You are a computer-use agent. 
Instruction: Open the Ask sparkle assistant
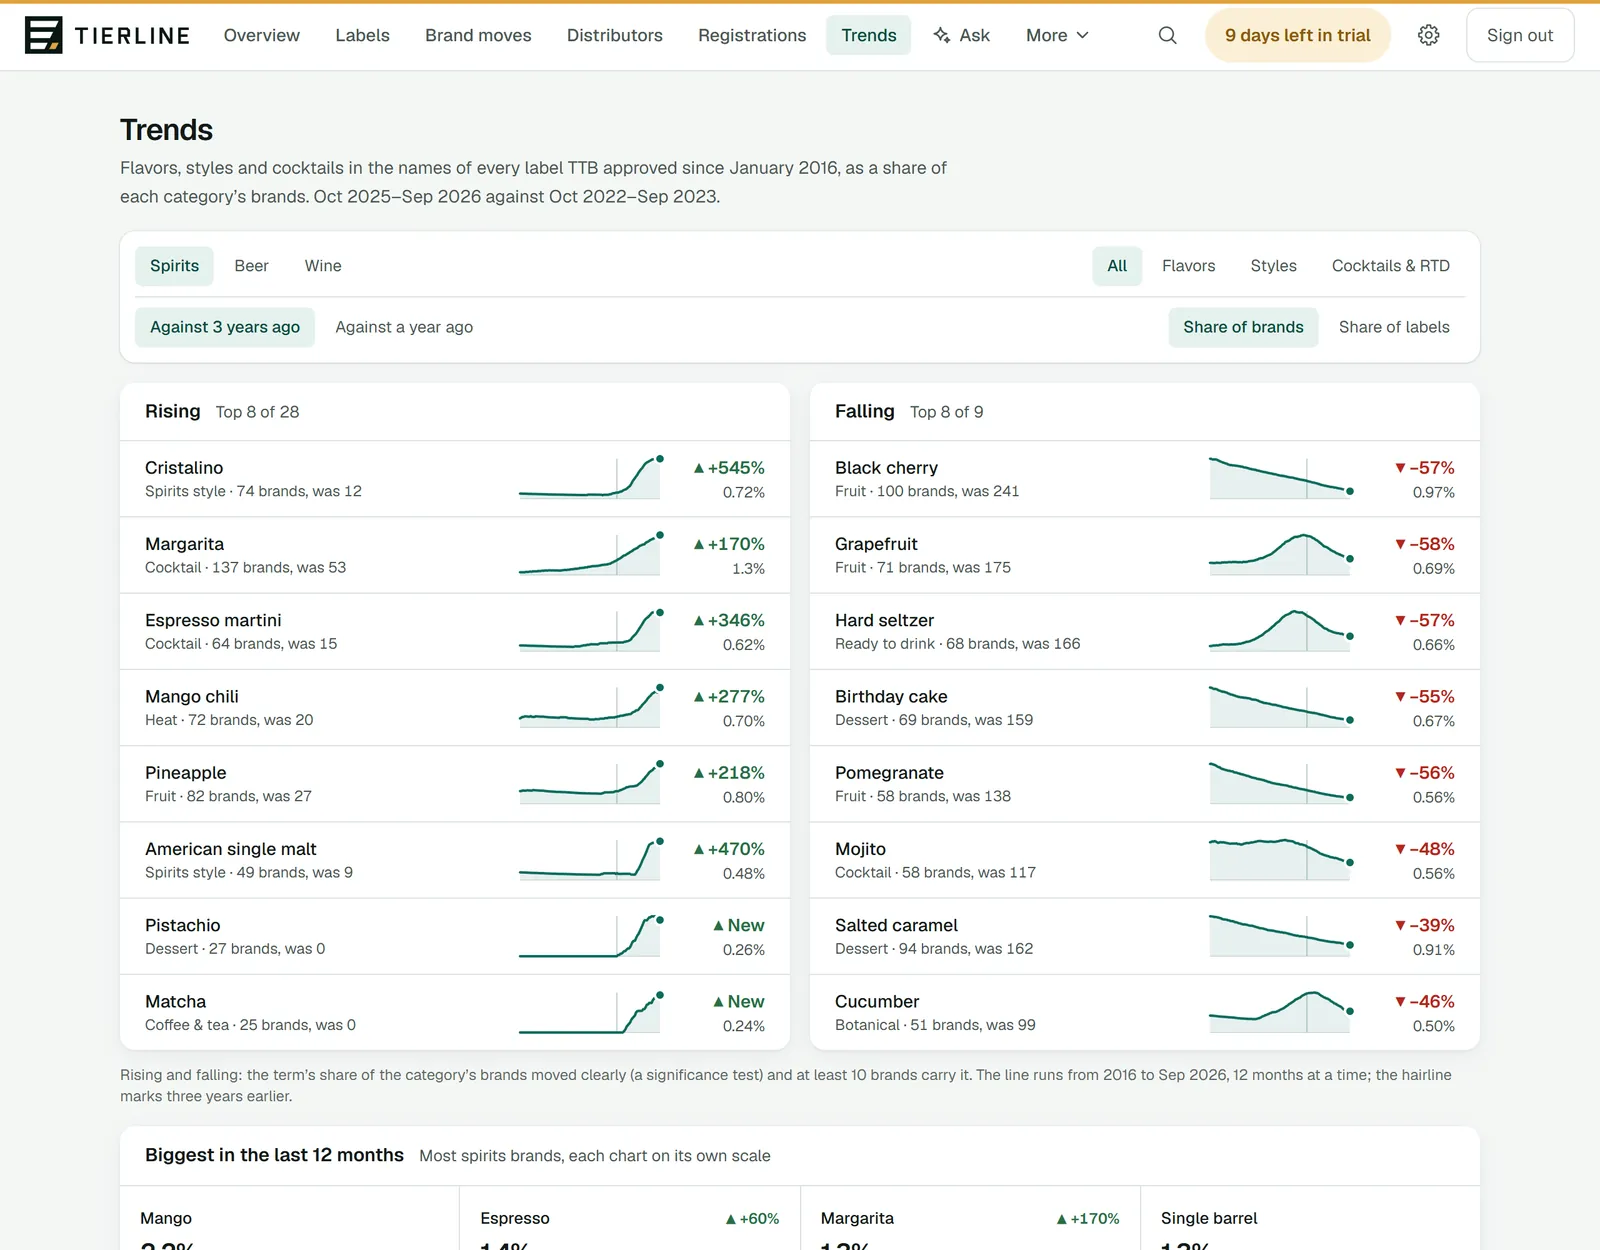point(961,35)
